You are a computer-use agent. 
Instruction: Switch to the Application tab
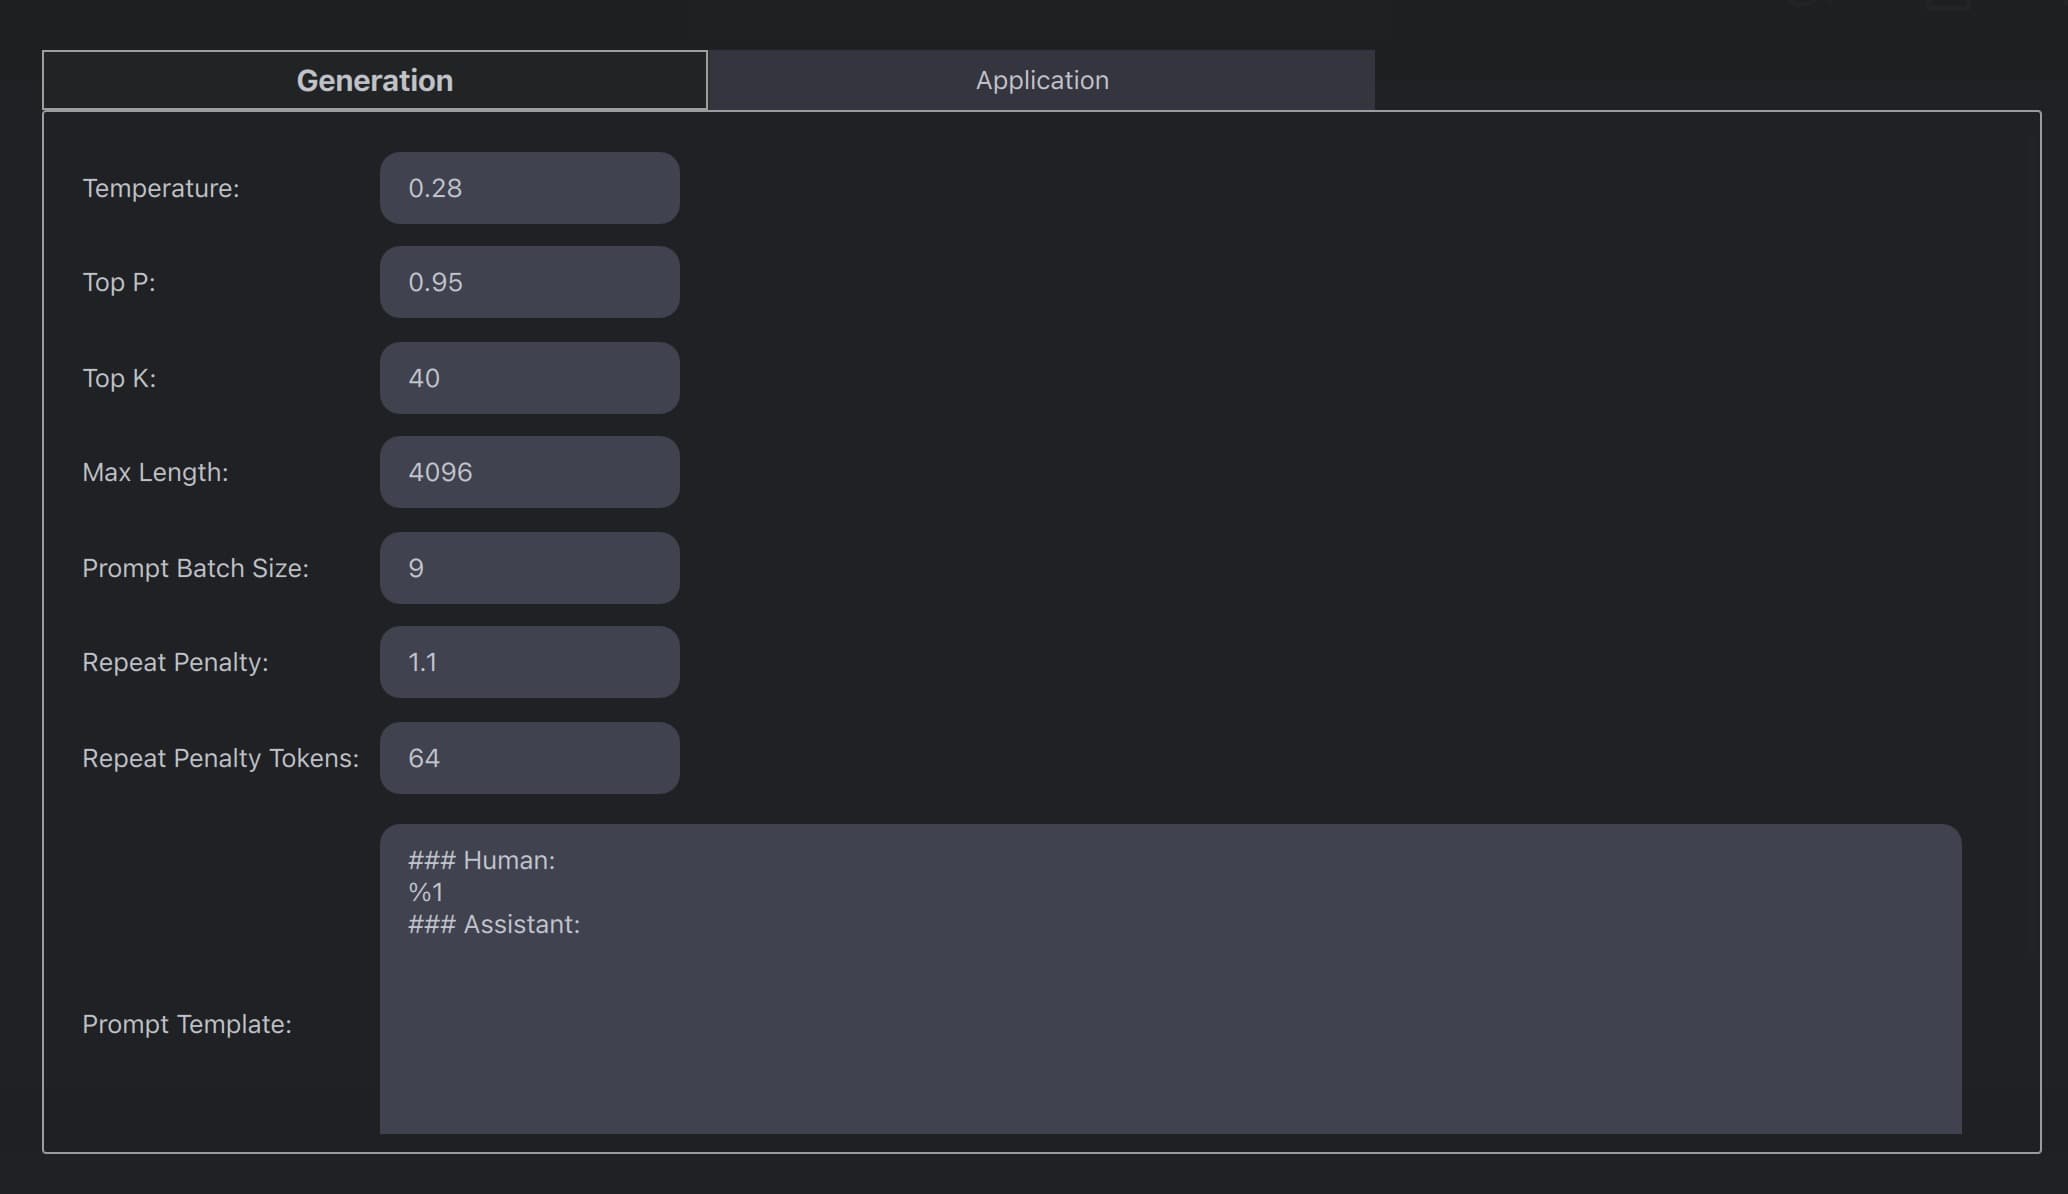click(x=1041, y=80)
